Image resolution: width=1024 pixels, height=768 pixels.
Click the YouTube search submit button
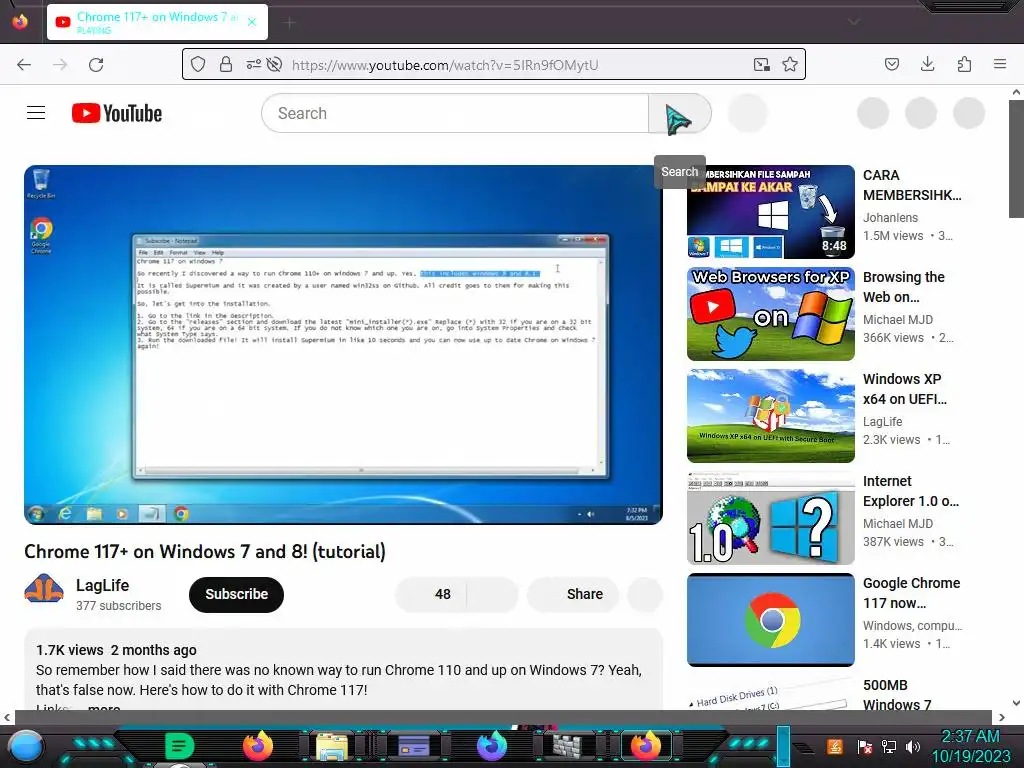679,113
